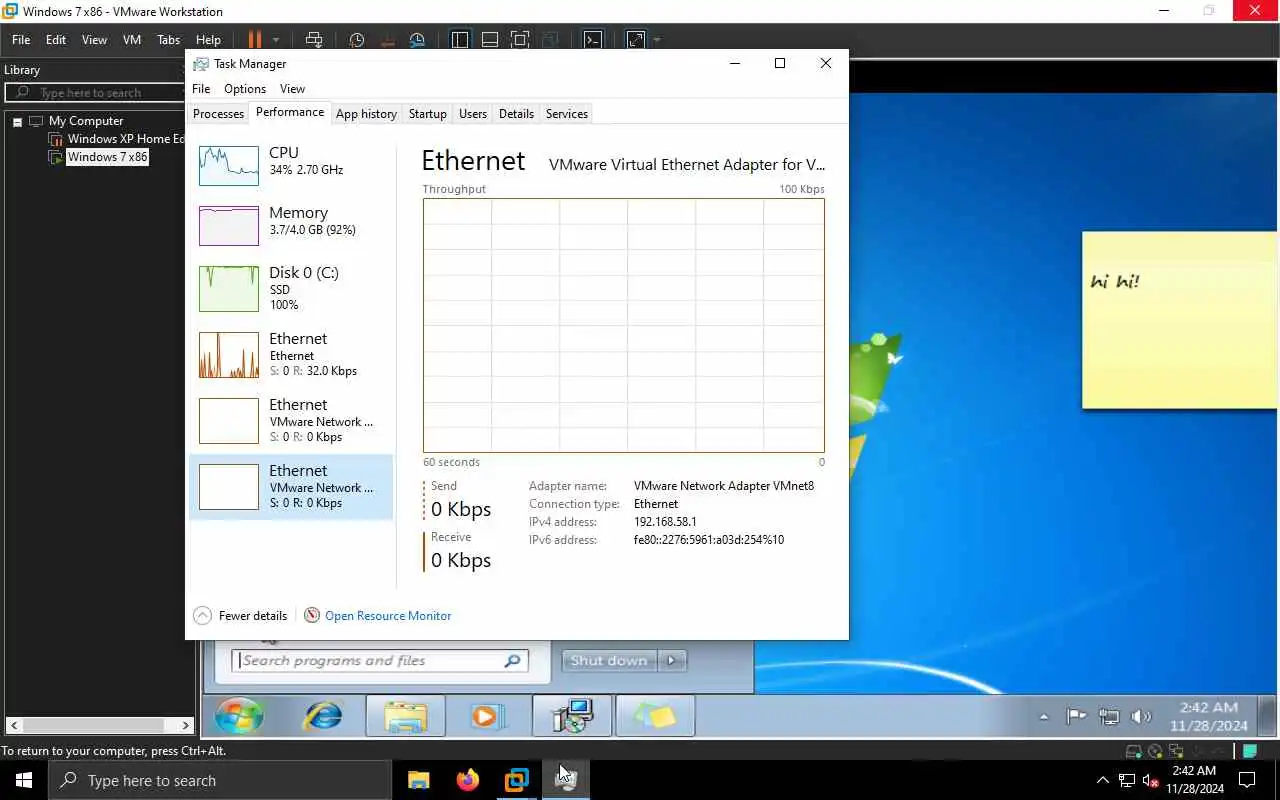Open Internet Explorer from Windows 7 taskbar
1280x800 pixels.
(322, 716)
